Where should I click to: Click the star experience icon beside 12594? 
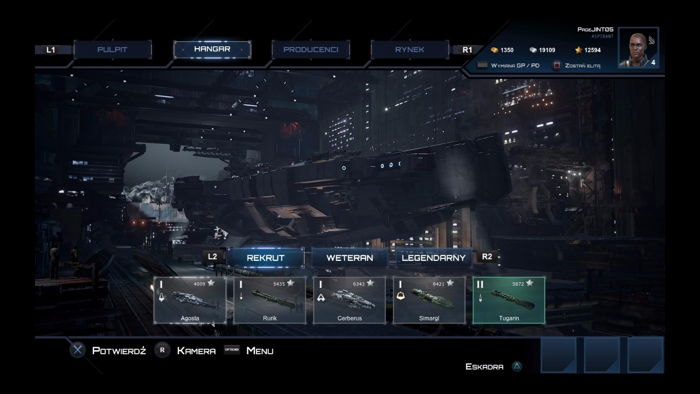[579, 50]
